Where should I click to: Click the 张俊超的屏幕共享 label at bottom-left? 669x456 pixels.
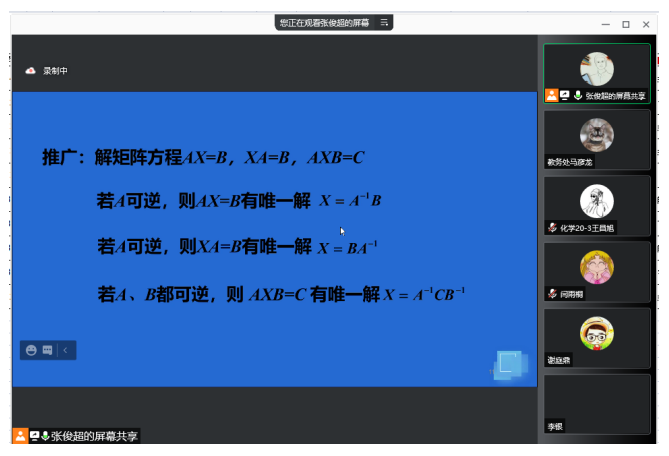[95, 436]
